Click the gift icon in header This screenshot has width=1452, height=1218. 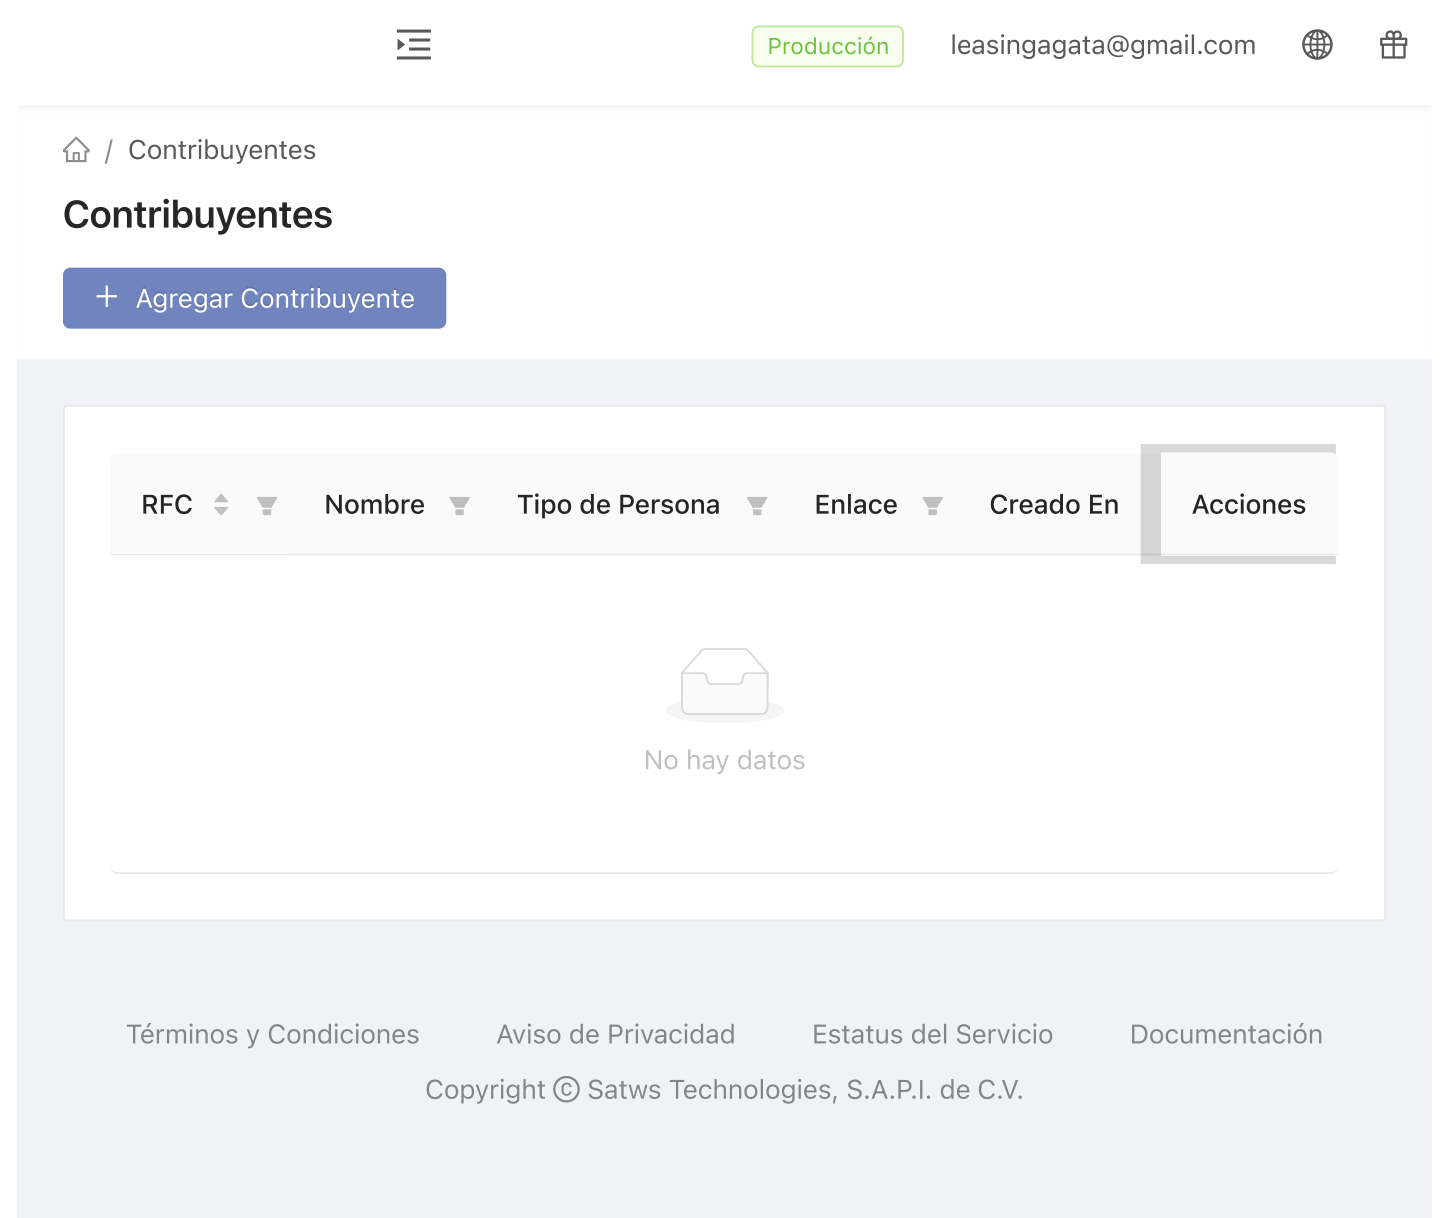coord(1393,45)
